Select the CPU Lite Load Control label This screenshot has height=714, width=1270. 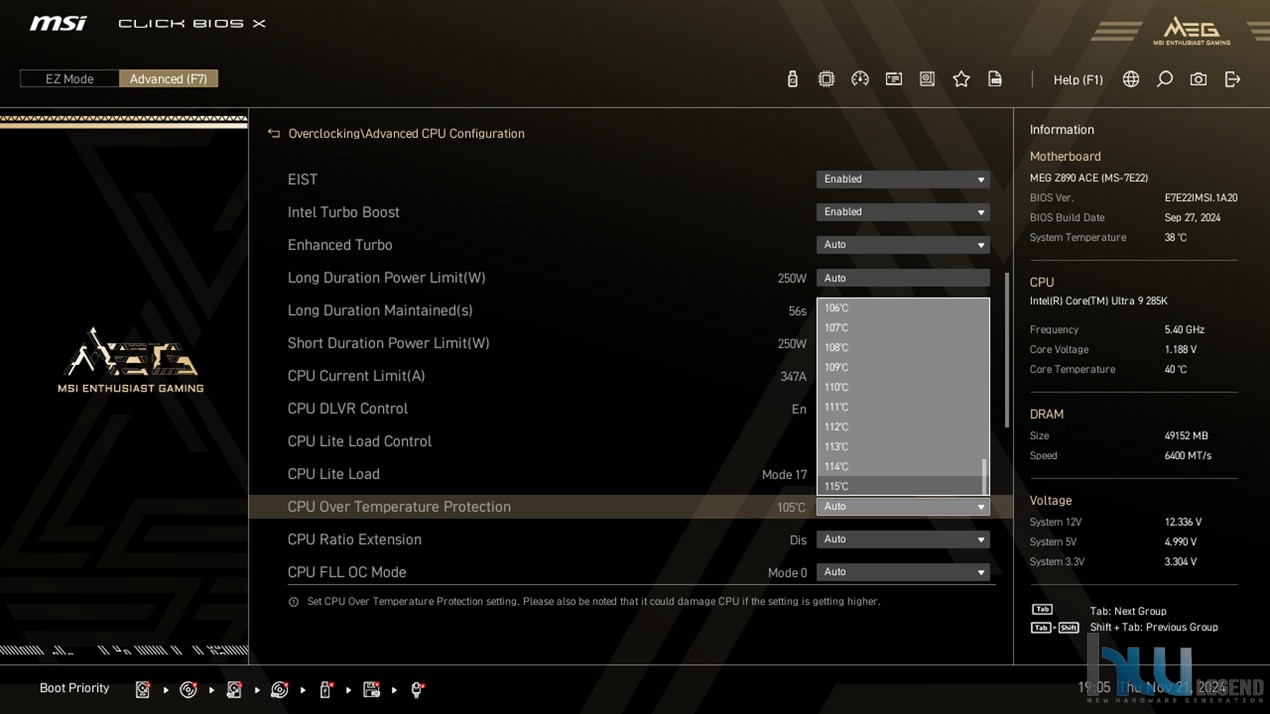coord(359,441)
